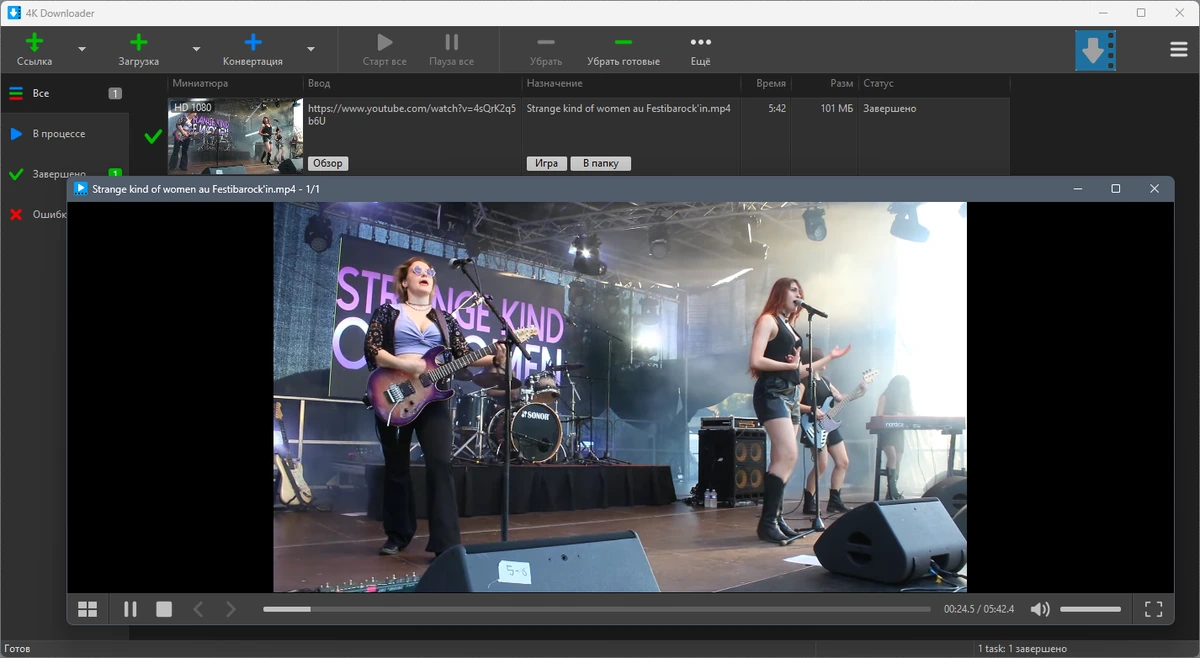The image size is (1200, 658).
Task: Click the green checkmark beside the task row
Action: pyautogui.click(x=153, y=136)
